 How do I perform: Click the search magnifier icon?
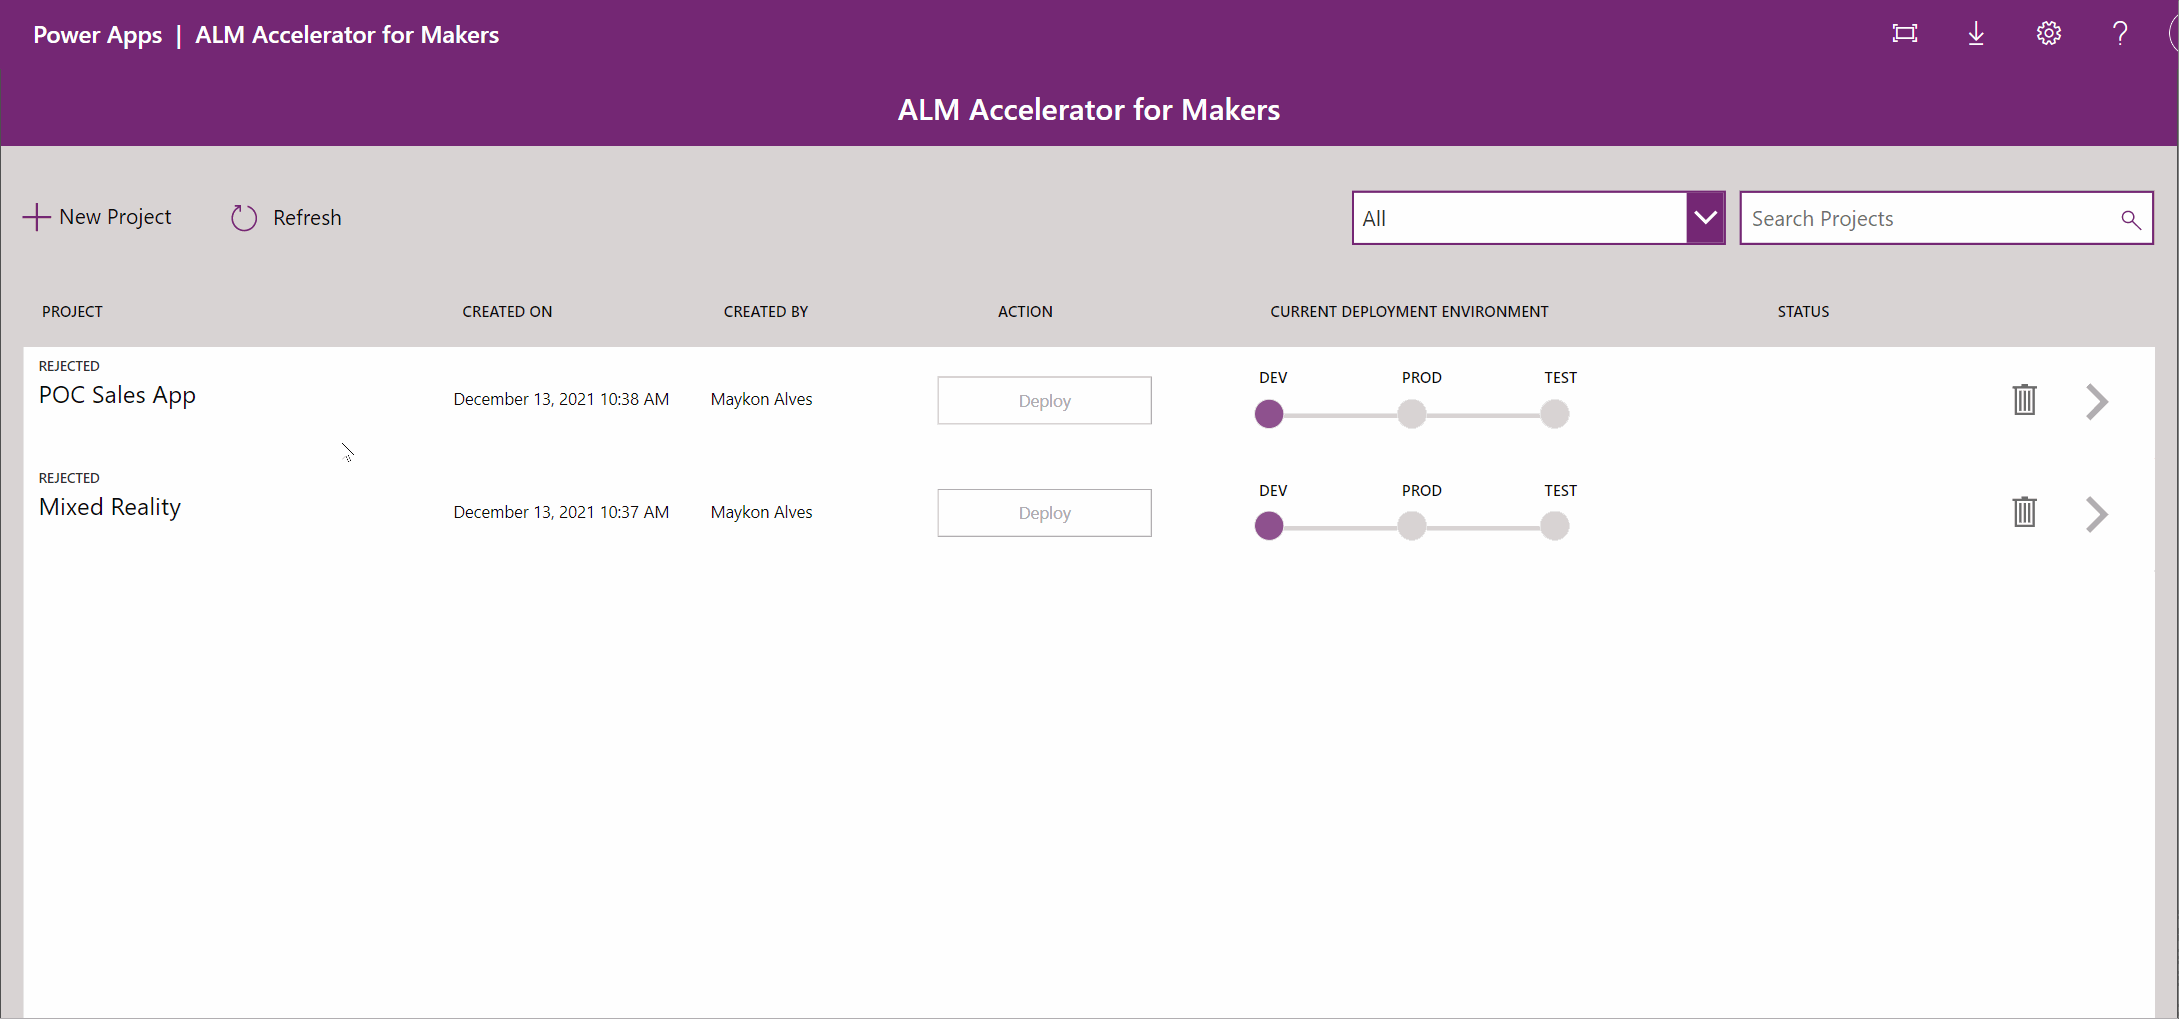pyautogui.click(x=2130, y=218)
